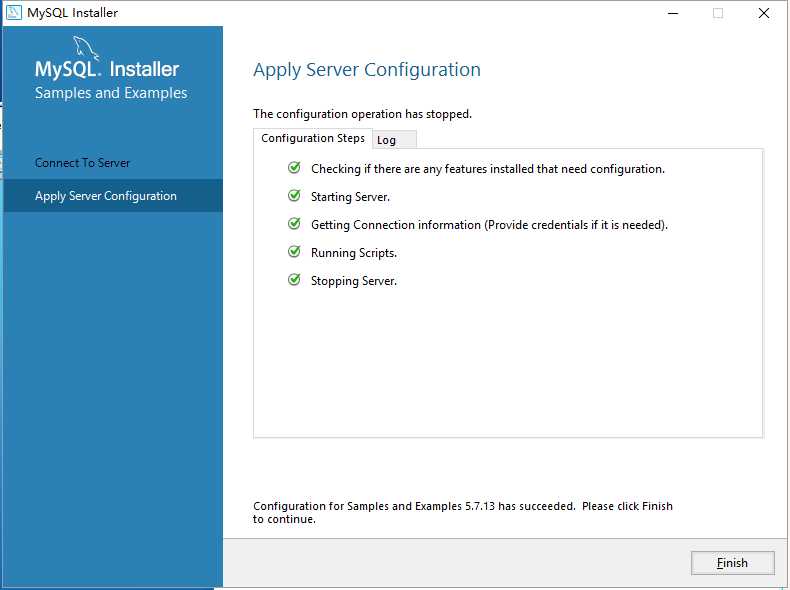Switch to the Log tab
Screen dimensions: 790x590
[x=394, y=140]
